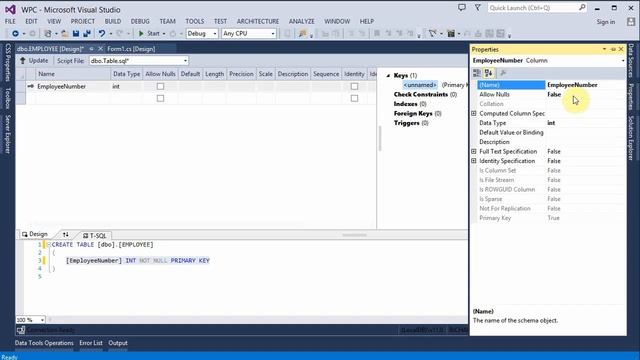Open the Start button dropdown arrow
This screenshot has height=360, width=640.
[164, 34]
